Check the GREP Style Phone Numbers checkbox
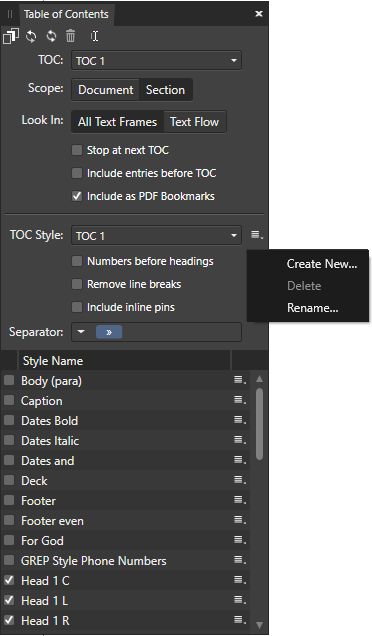372x636 pixels. [9, 560]
